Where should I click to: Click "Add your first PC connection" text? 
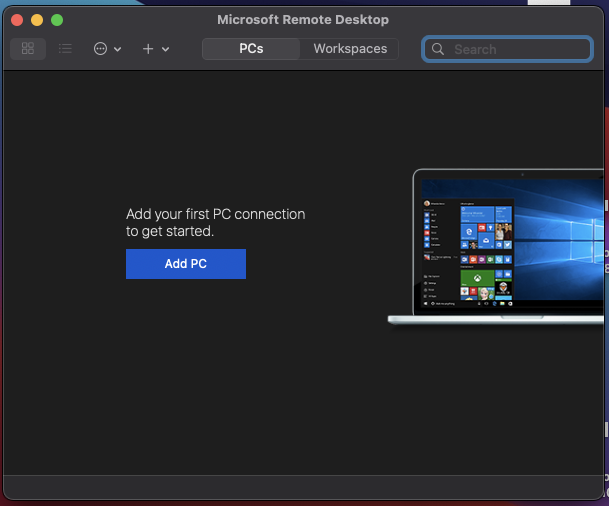point(216,214)
